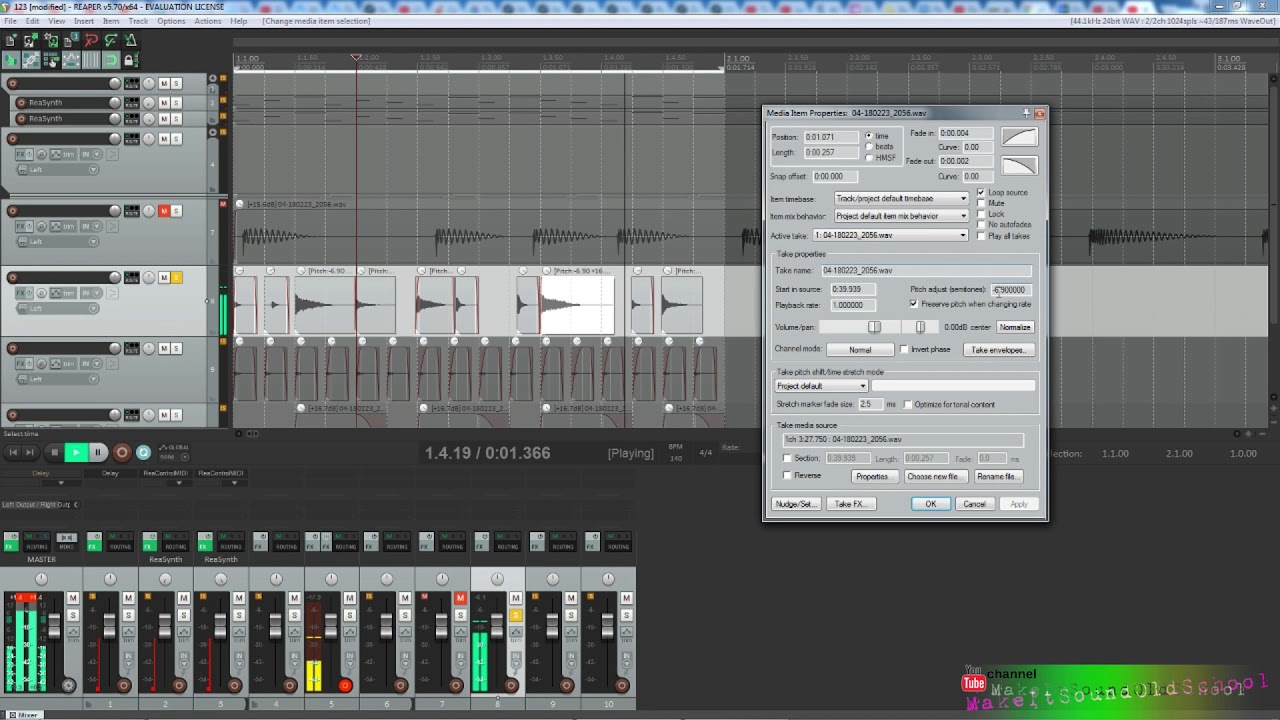Click the Take envelopes button

click(x=999, y=350)
